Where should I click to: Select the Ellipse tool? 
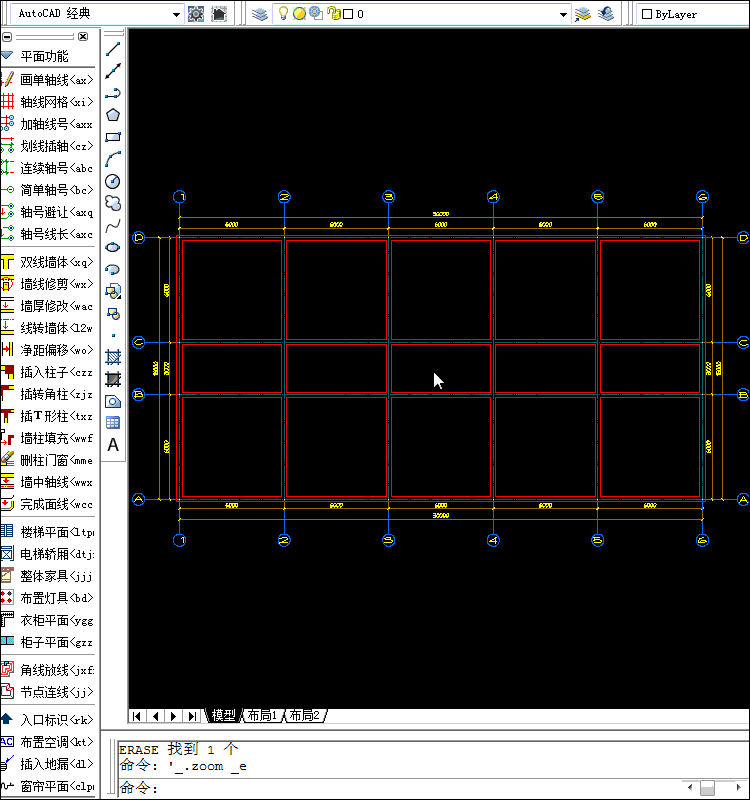click(x=113, y=247)
